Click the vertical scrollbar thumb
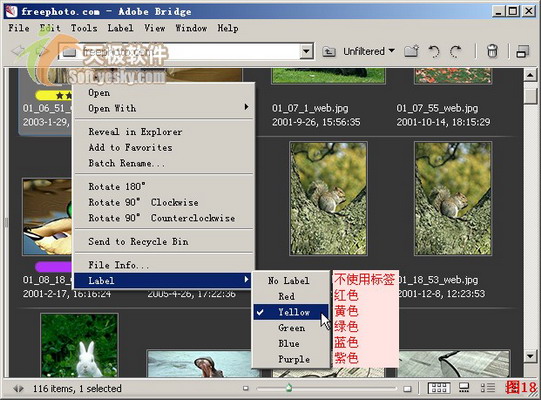The image size is (541, 400). (x=530, y=95)
